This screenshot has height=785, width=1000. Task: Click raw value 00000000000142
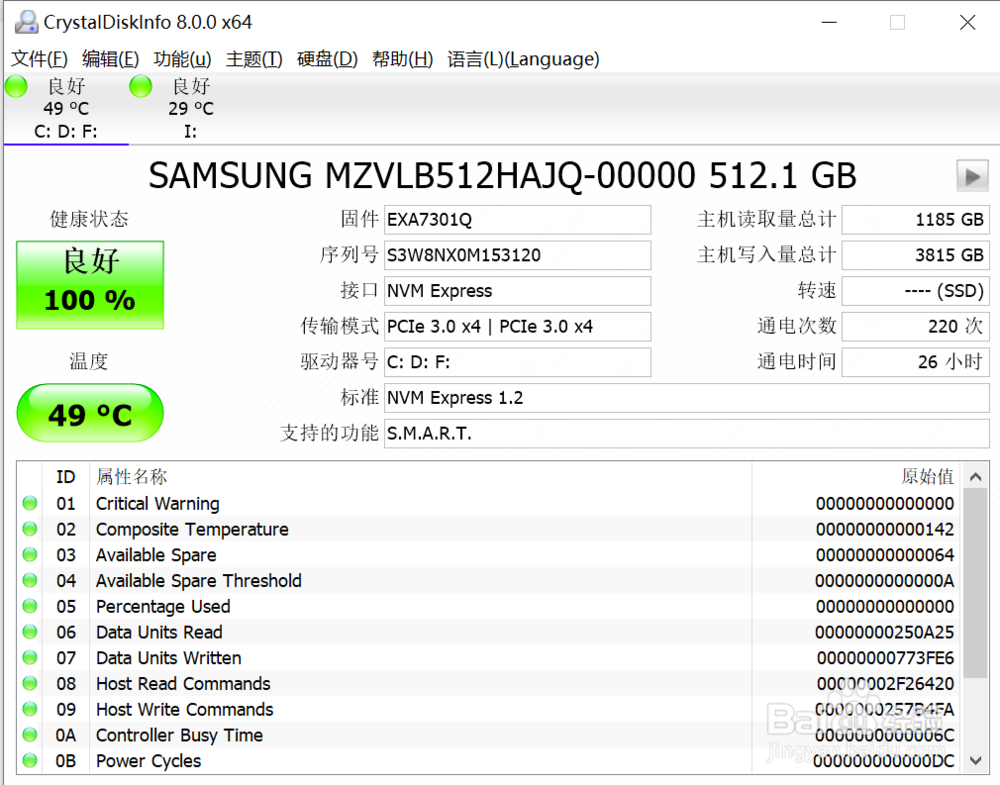tap(885, 529)
